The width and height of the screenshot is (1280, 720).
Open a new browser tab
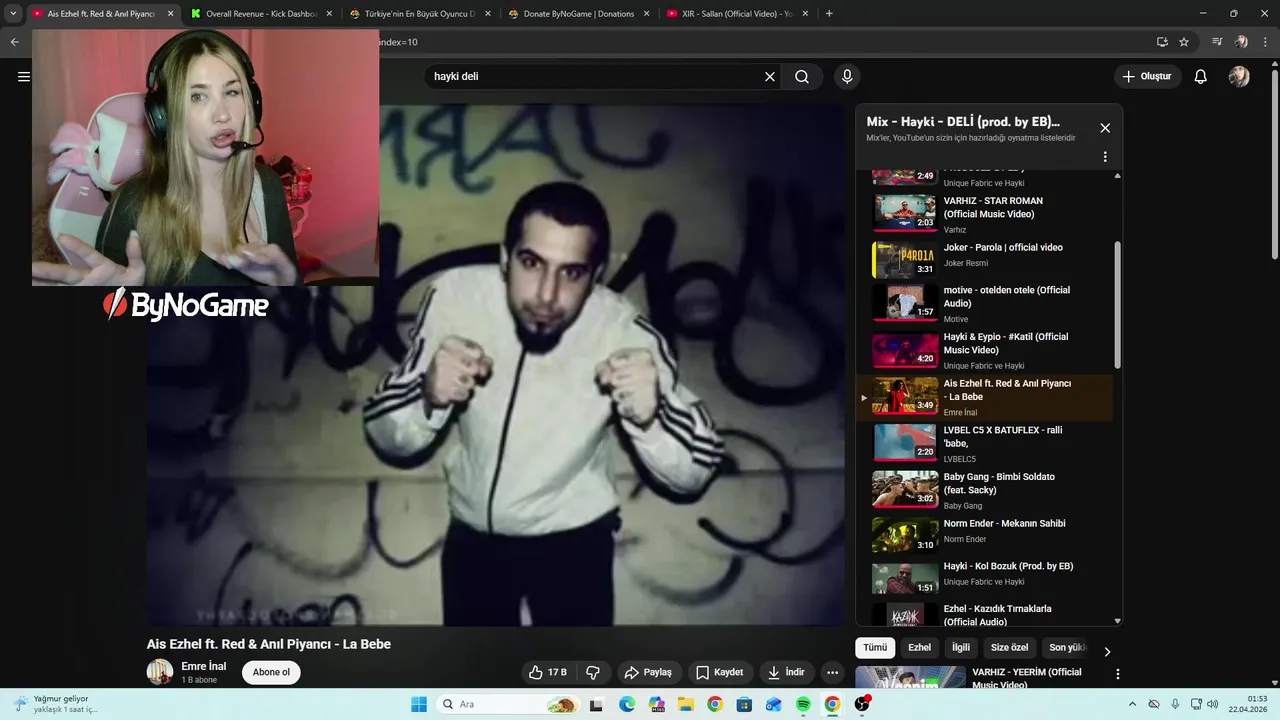829,14
